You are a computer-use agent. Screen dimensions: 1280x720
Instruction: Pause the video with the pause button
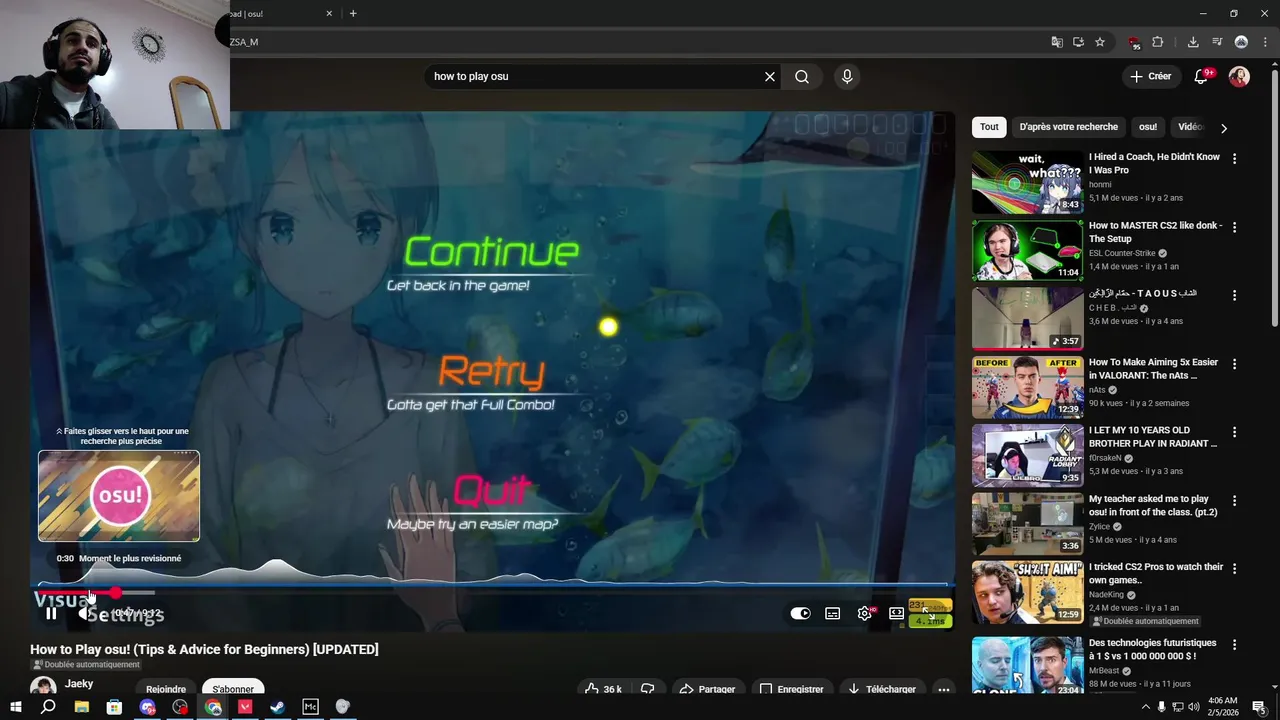pos(51,614)
